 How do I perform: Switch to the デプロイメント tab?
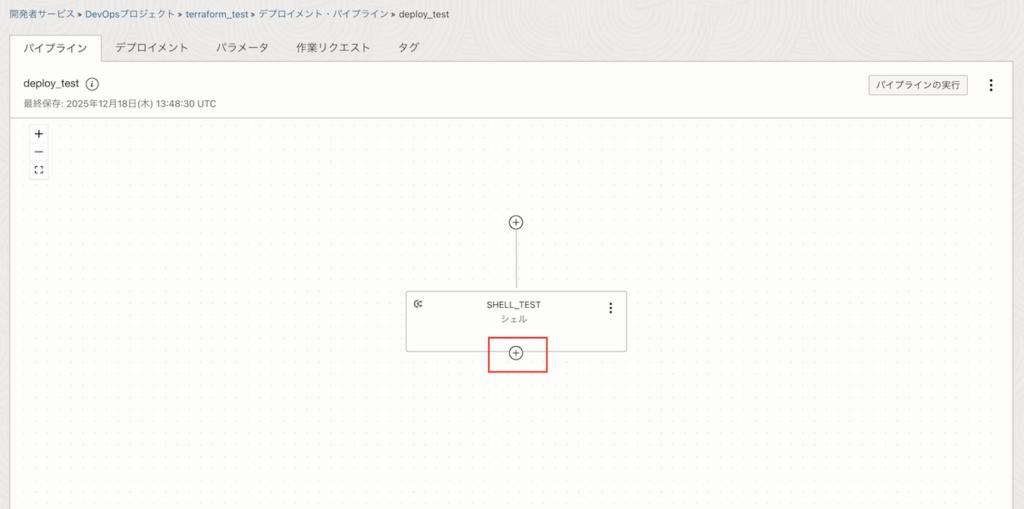(x=151, y=47)
